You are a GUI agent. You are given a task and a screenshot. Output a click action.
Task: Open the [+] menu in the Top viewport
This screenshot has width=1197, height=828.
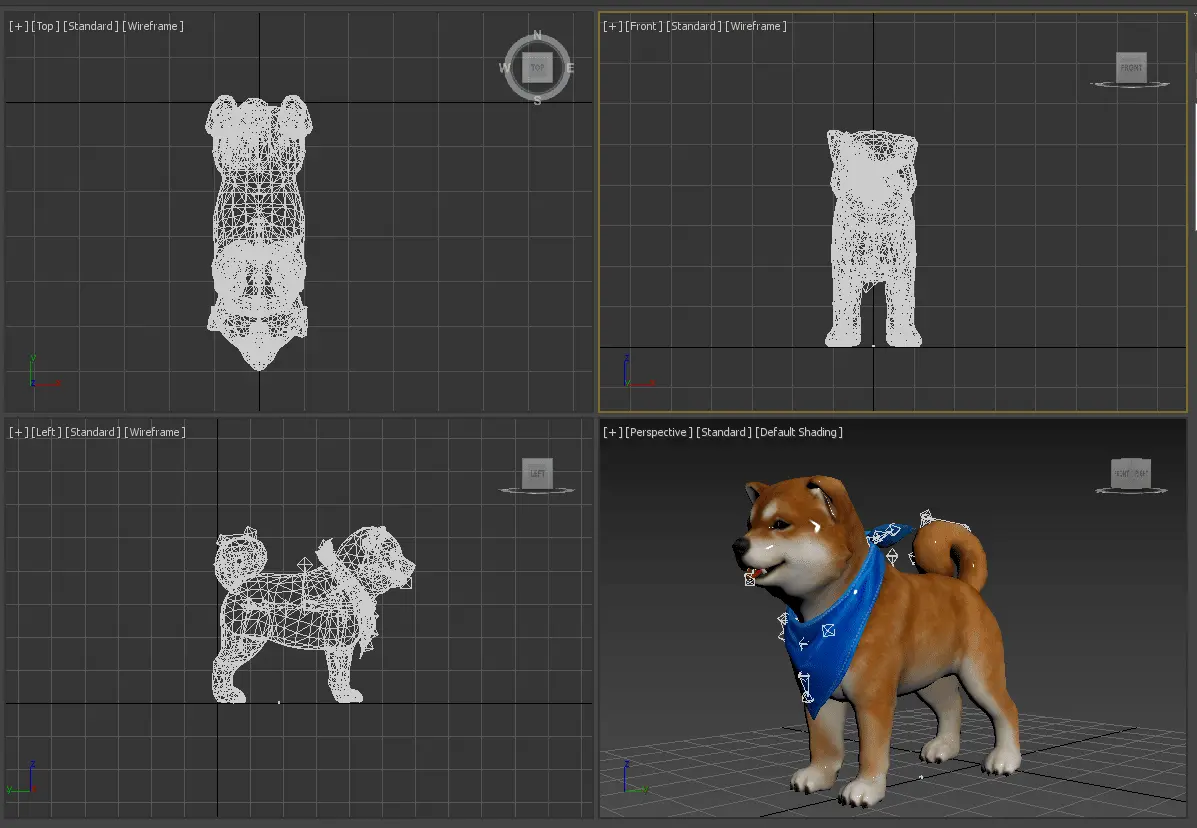pyautogui.click(x=18, y=26)
